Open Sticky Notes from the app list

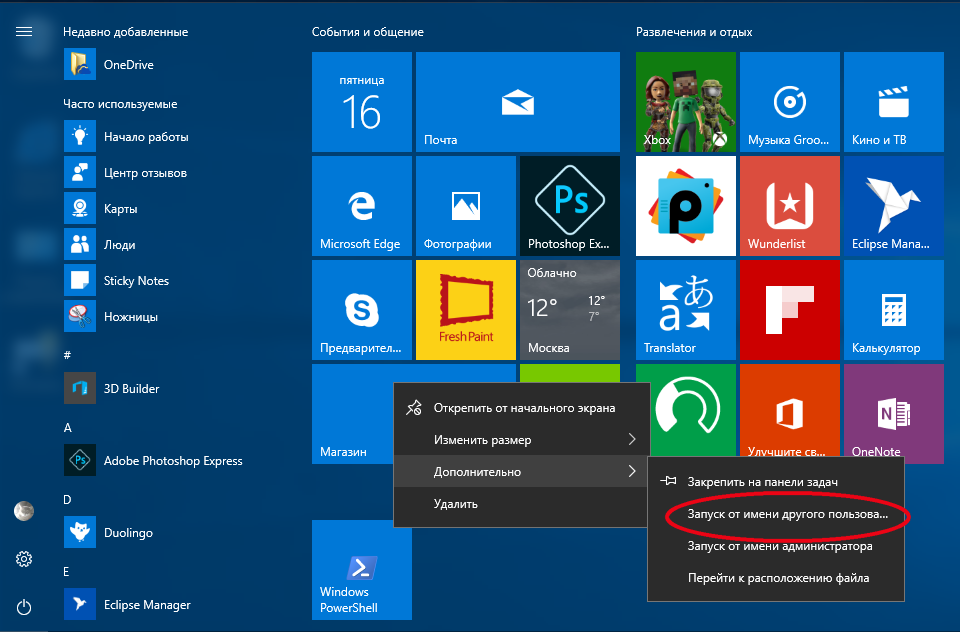pyautogui.click(x=136, y=281)
